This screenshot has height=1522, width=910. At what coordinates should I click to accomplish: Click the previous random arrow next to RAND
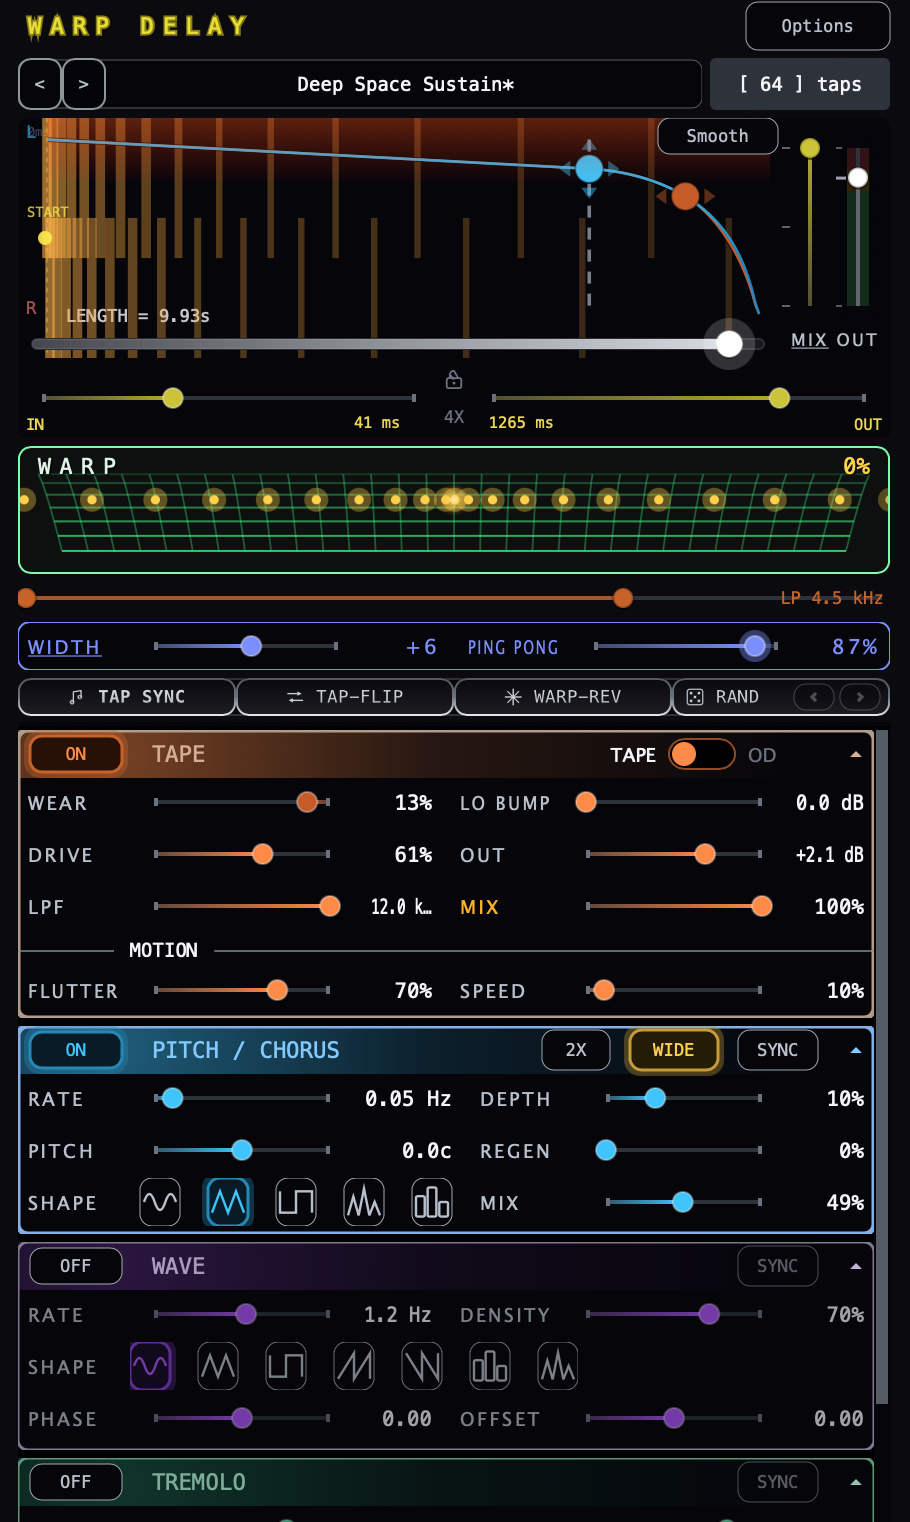(814, 697)
